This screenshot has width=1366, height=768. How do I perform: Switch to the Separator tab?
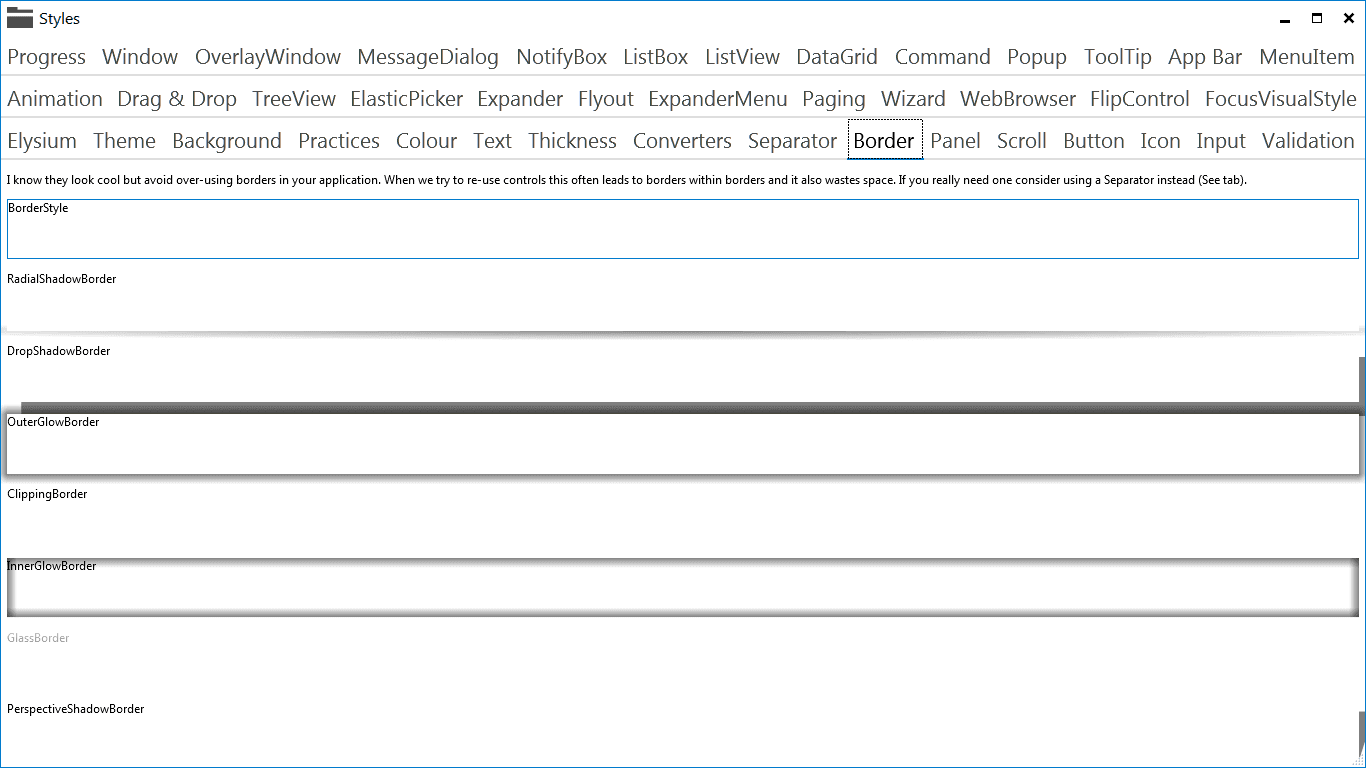coord(792,140)
